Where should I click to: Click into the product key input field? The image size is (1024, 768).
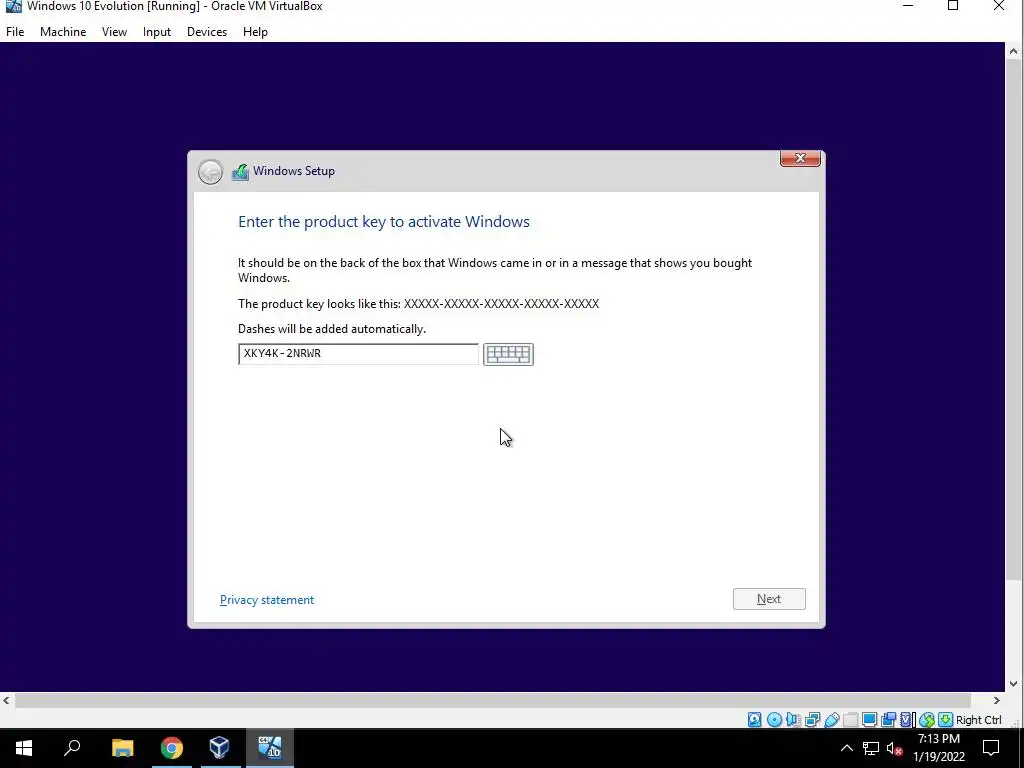tap(358, 354)
